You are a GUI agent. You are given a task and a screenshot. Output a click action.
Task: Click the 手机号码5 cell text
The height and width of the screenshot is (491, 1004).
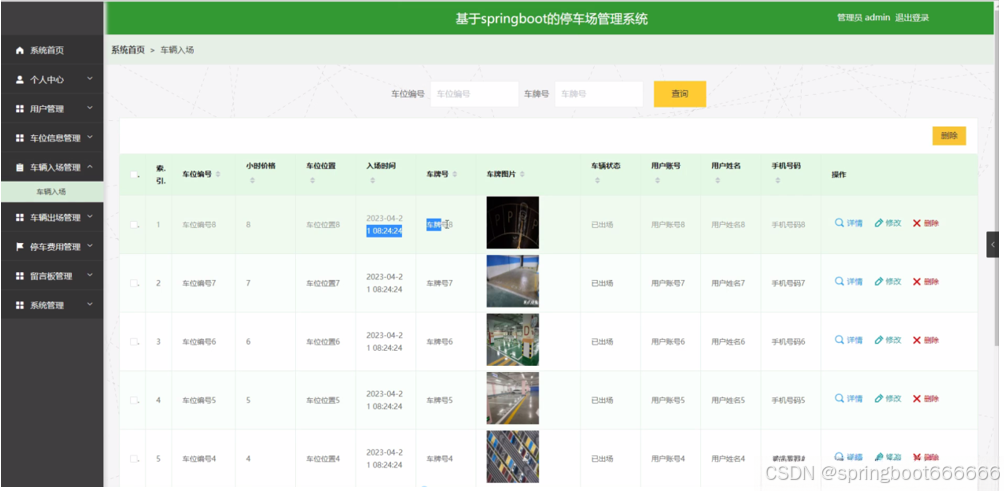(x=788, y=400)
